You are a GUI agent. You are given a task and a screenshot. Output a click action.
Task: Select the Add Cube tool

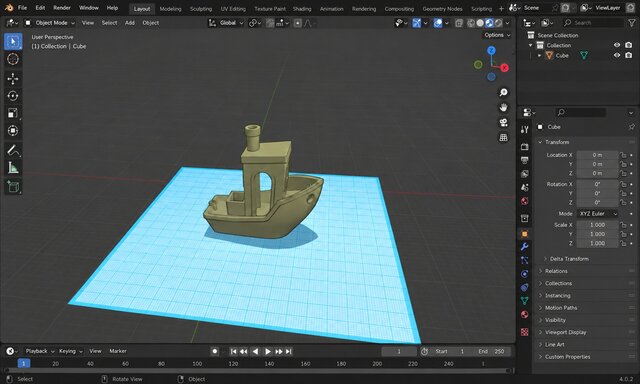(x=13, y=187)
